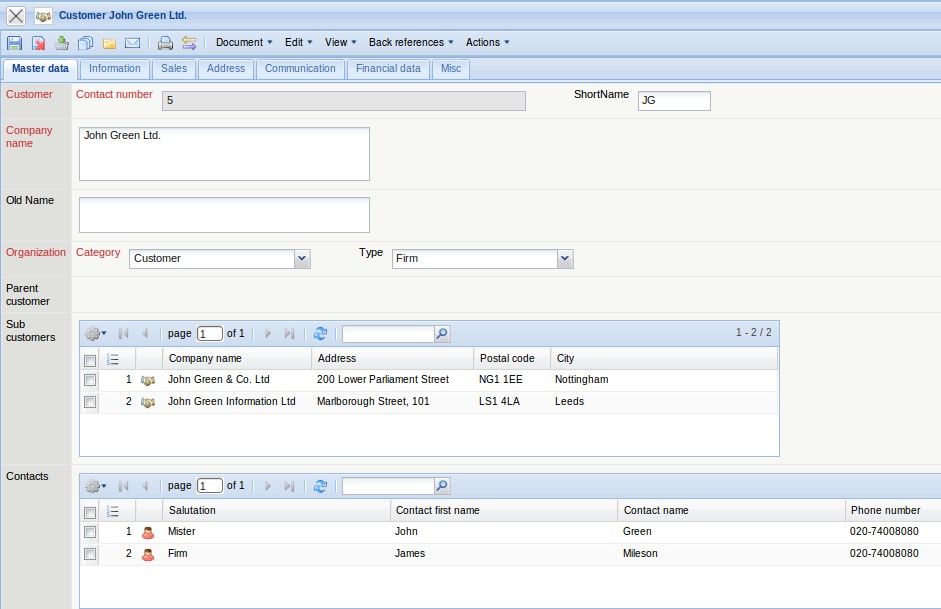Sort by Postal code column header
941x609 pixels.
click(x=511, y=358)
